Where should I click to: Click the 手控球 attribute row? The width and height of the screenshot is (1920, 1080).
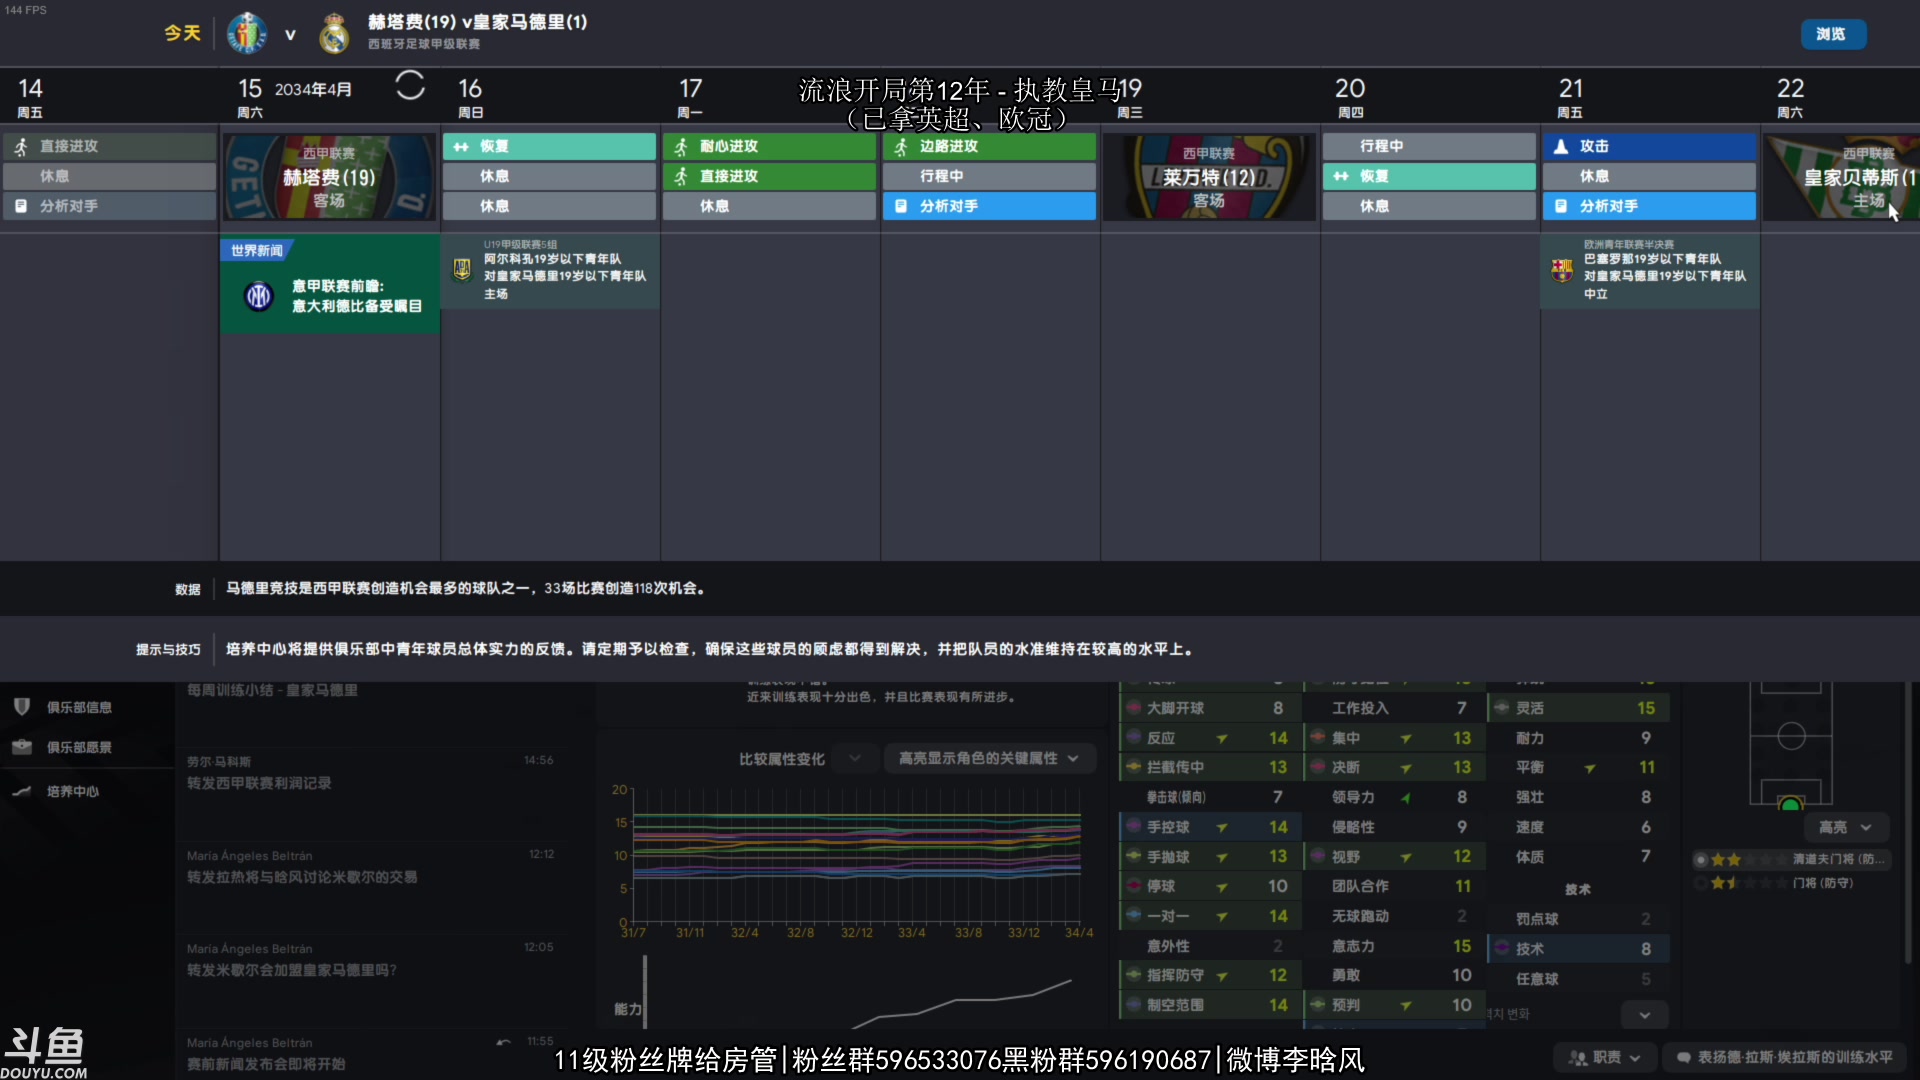[x=1210, y=827]
